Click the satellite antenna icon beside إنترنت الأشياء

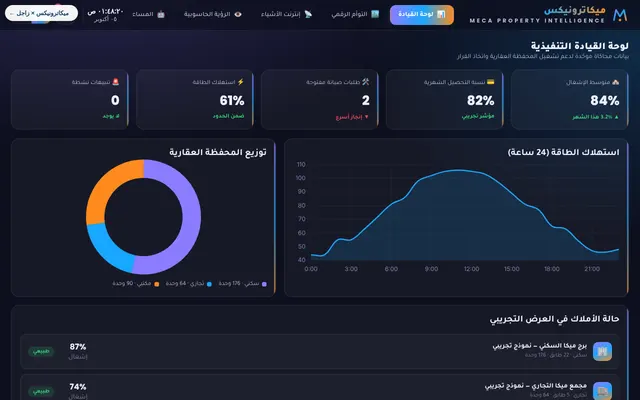point(308,14)
